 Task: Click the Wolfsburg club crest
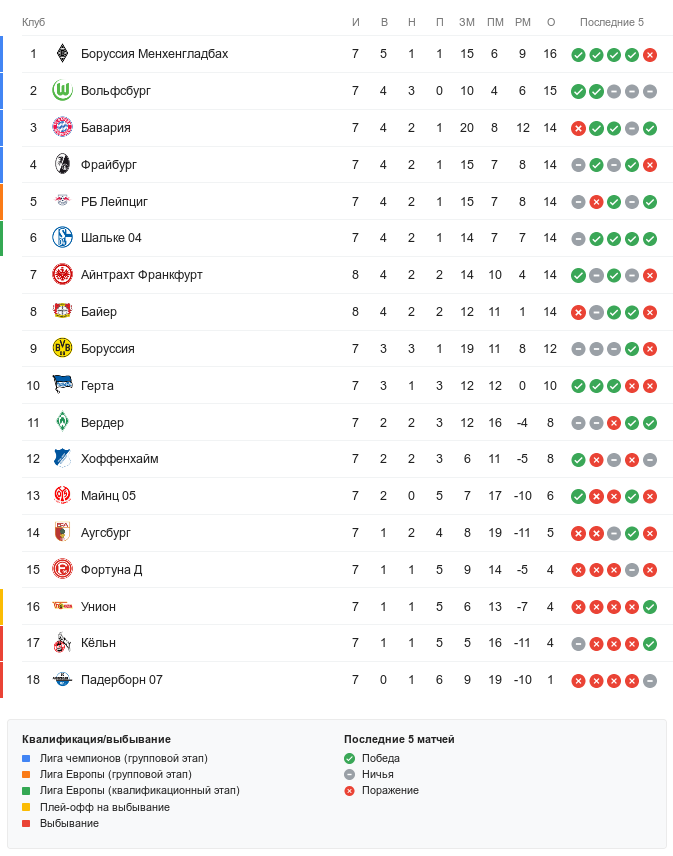pos(62,91)
